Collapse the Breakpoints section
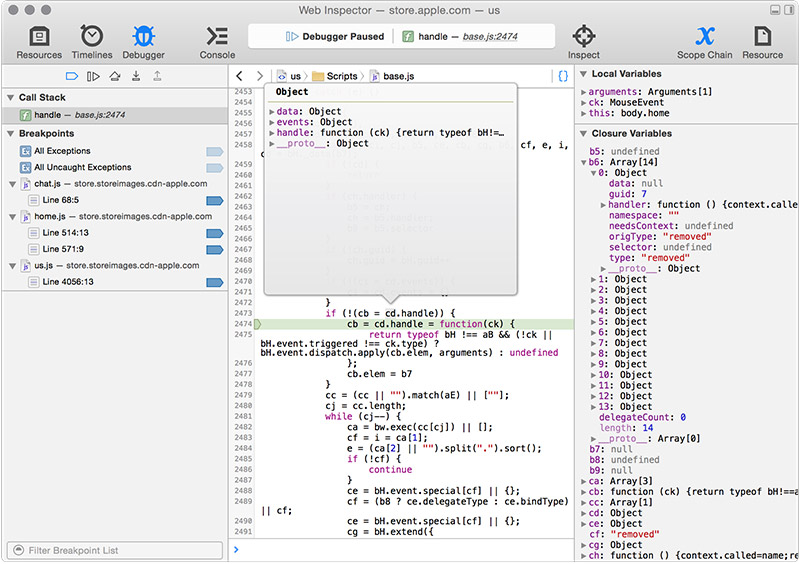The width and height of the screenshot is (800, 564). [x=10, y=134]
